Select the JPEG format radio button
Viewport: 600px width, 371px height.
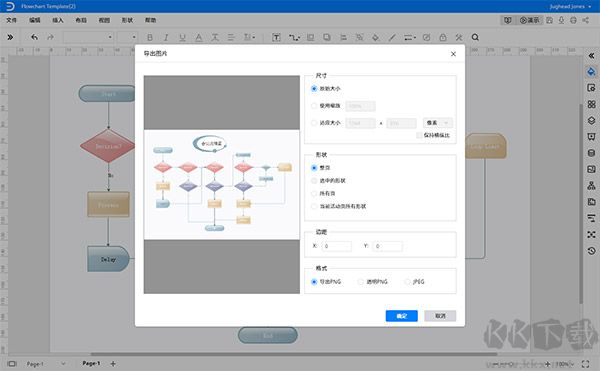coord(408,282)
